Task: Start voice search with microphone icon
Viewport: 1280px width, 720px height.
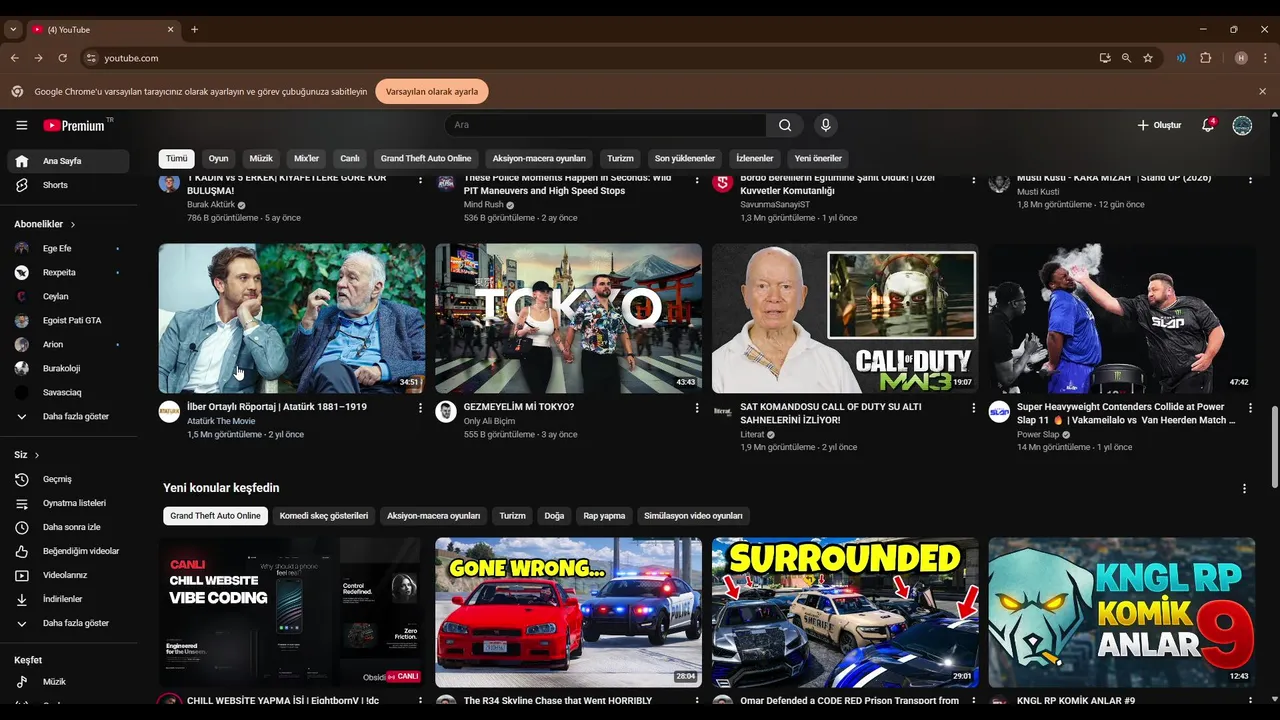Action: tap(825, 125)
